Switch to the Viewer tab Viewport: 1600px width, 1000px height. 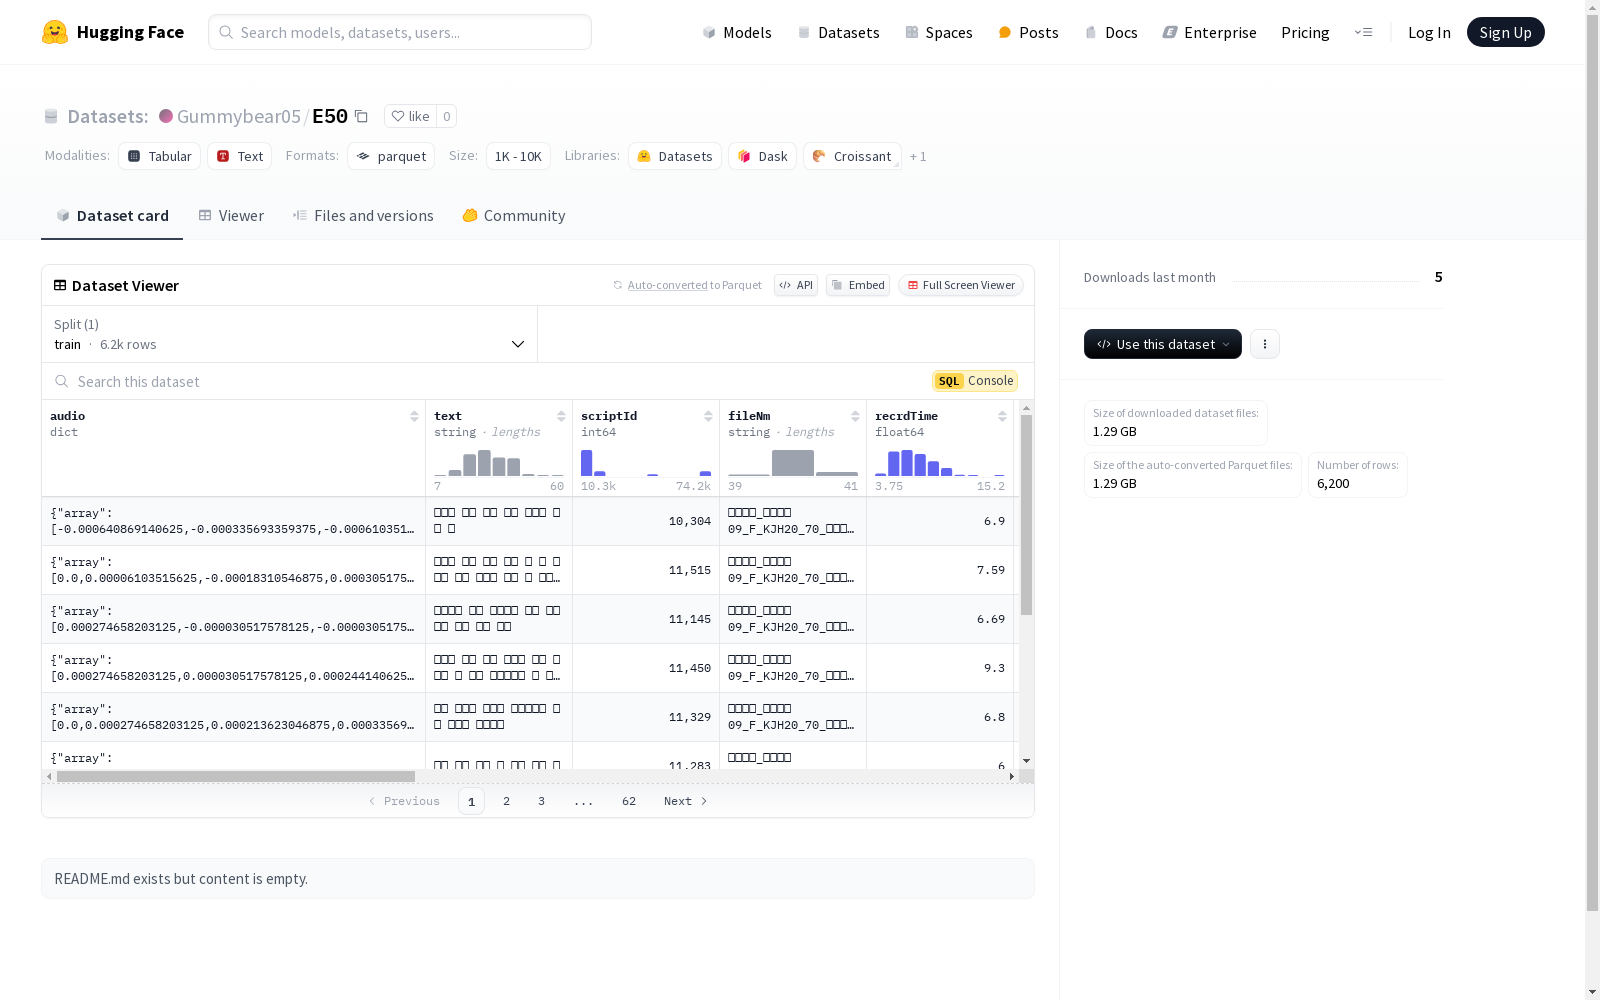(x=231, y=216)
